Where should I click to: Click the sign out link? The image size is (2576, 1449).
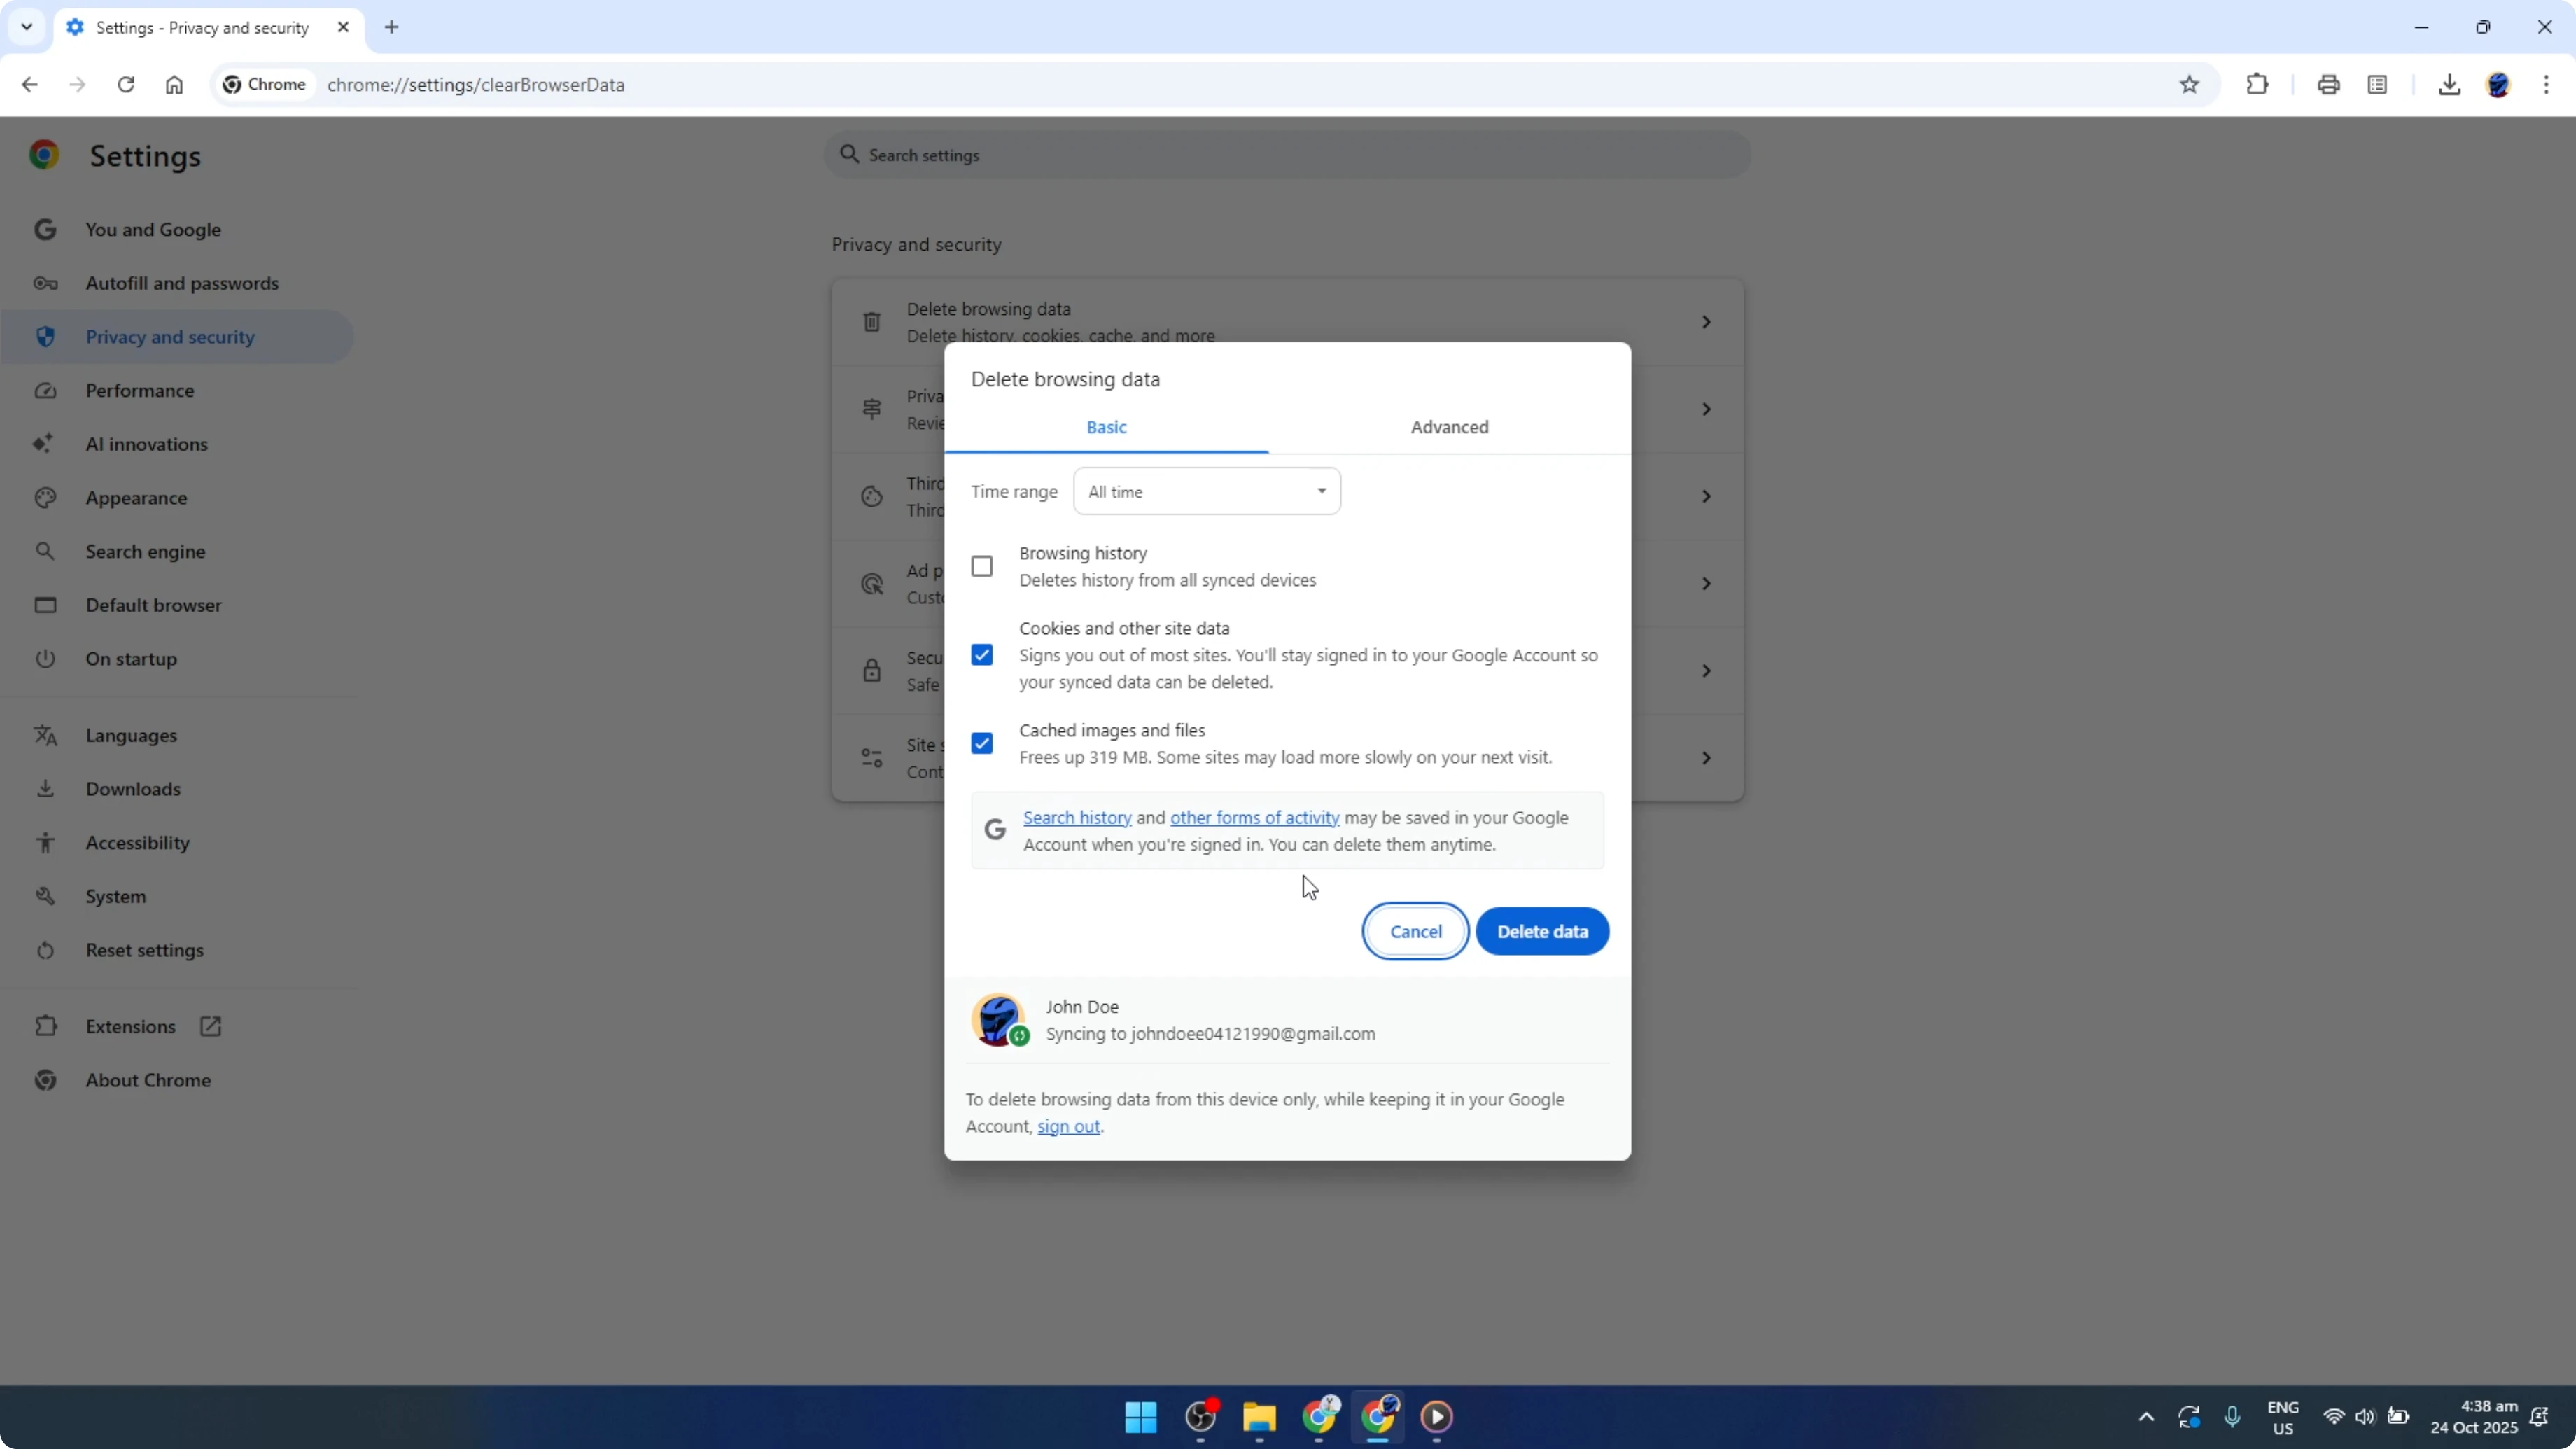(1068, 1127)
